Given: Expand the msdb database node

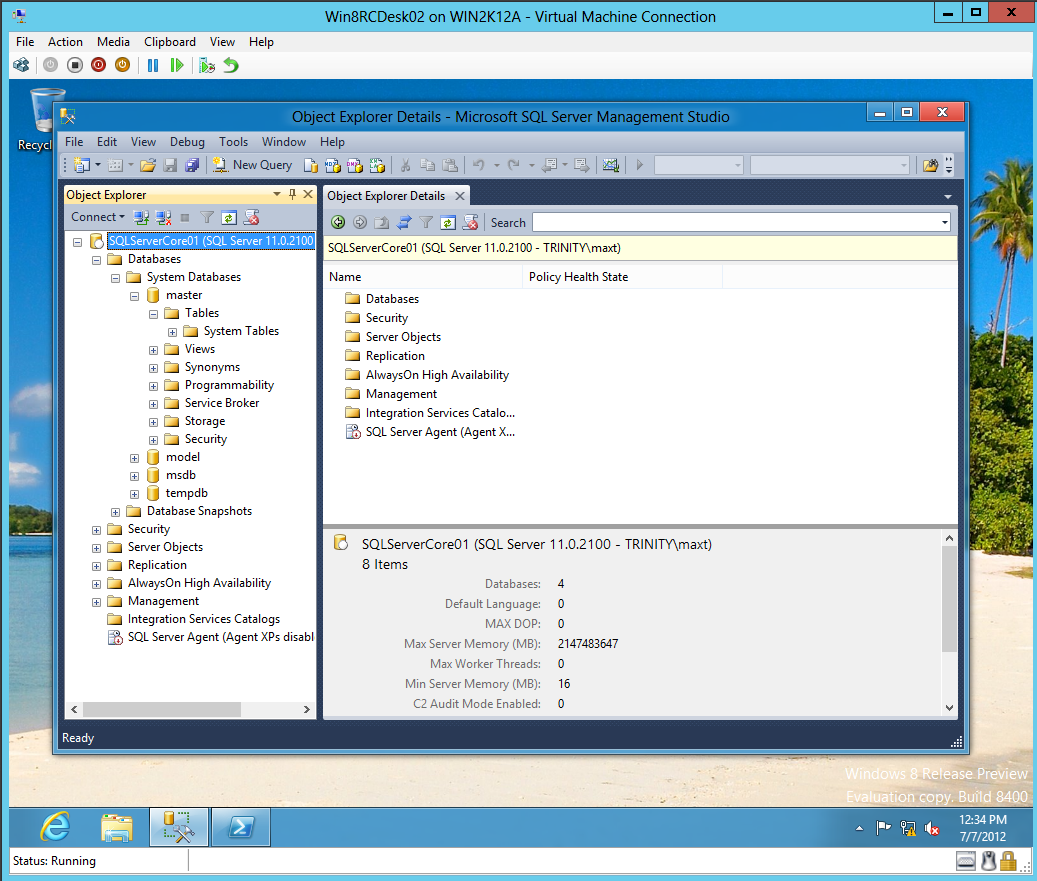Looking at the screenshot, I should pos(134,476).
